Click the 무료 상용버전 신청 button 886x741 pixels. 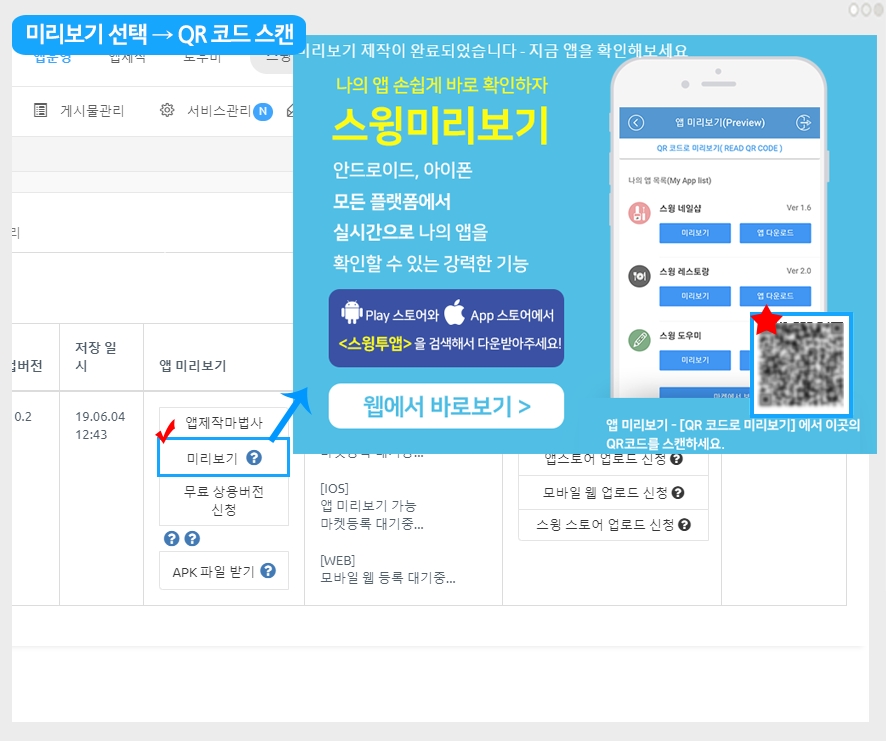[224, 501]
